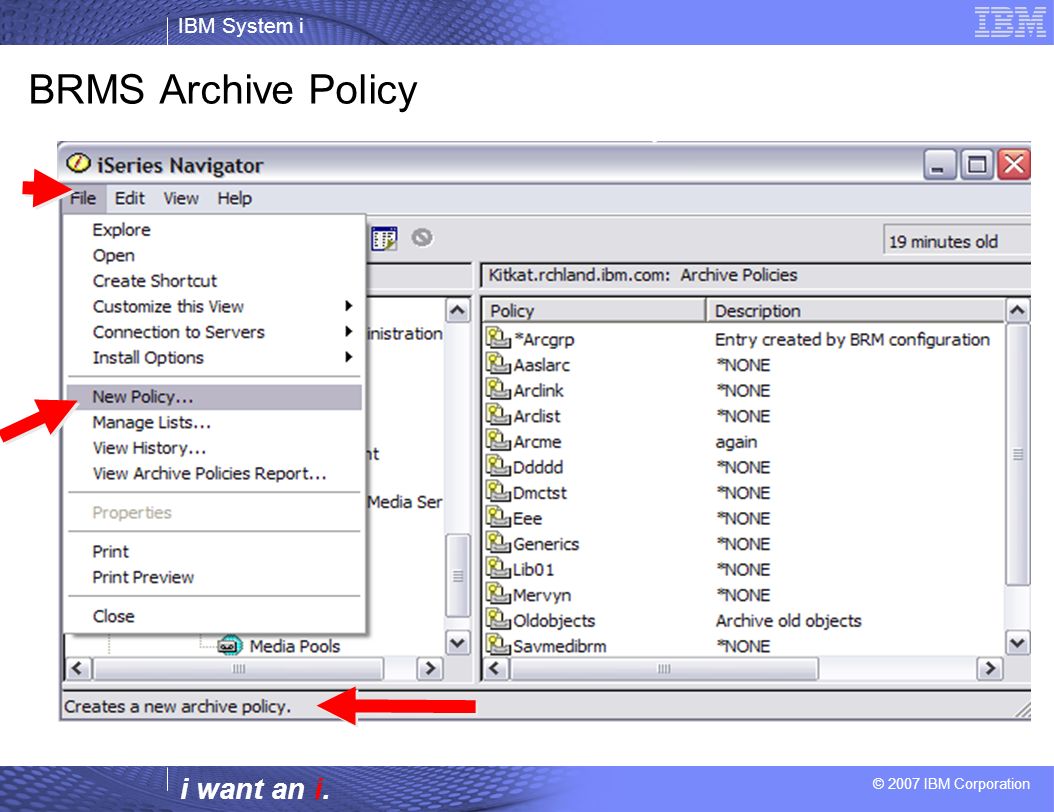
Task: Sort by the Description column header
Action: tap(855, 311)
